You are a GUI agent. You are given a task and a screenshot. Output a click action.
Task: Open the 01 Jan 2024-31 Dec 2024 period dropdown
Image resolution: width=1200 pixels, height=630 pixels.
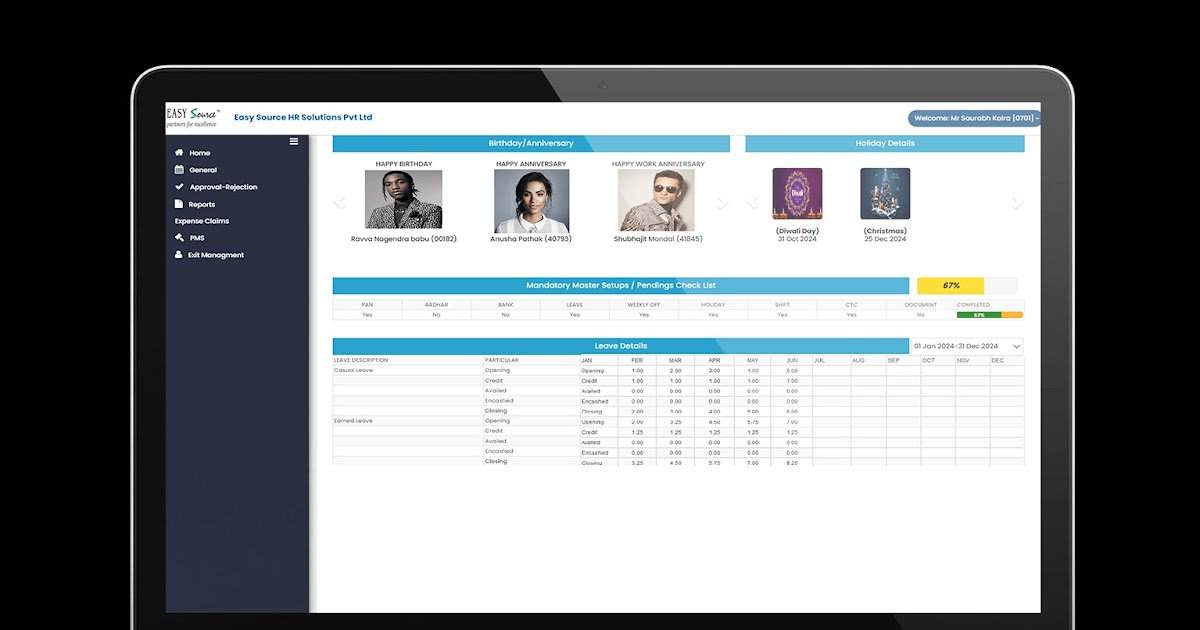966,346
